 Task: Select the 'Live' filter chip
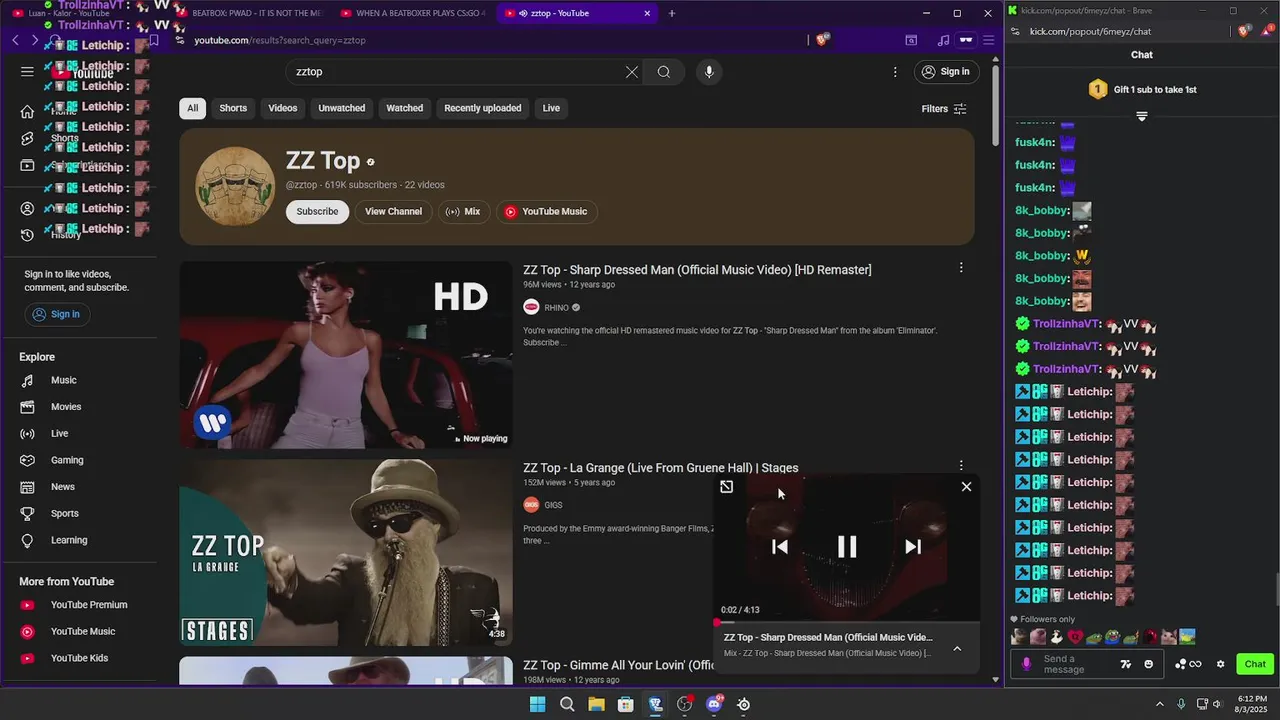(x=551, y=108)
